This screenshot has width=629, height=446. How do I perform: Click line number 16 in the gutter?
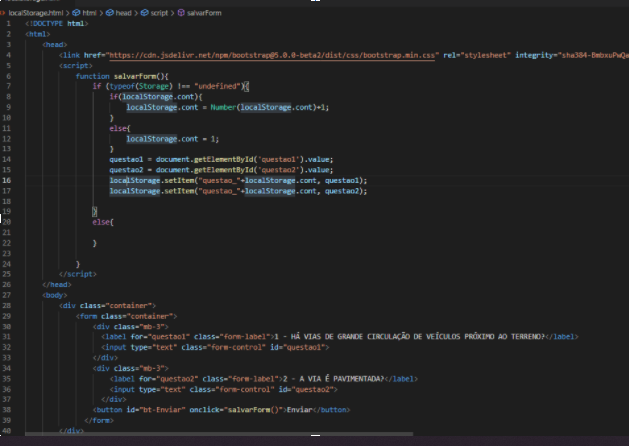coord(7,180)
